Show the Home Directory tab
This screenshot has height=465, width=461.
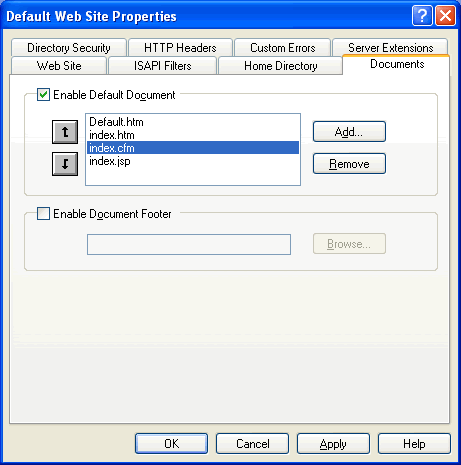click(x=281, y=66)
